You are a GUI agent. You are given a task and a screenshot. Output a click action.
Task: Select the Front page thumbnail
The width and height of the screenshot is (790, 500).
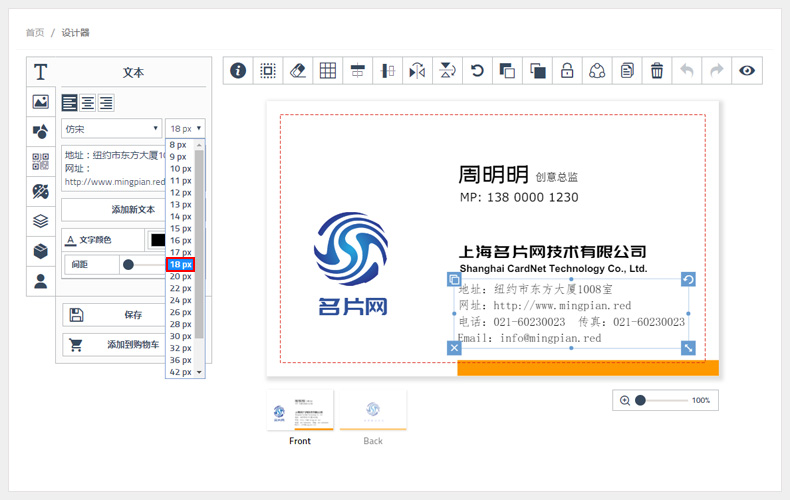click(x=300, y=410)
